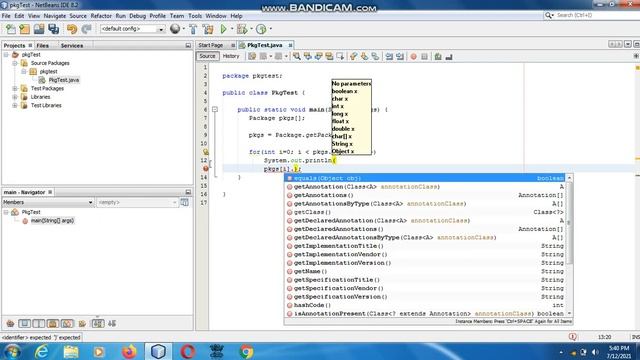Image resolution: width=640 pixels, height=360 pixels.
Task: Toggle Sort by Source in Navigator
Action: [x=112, y=323]
